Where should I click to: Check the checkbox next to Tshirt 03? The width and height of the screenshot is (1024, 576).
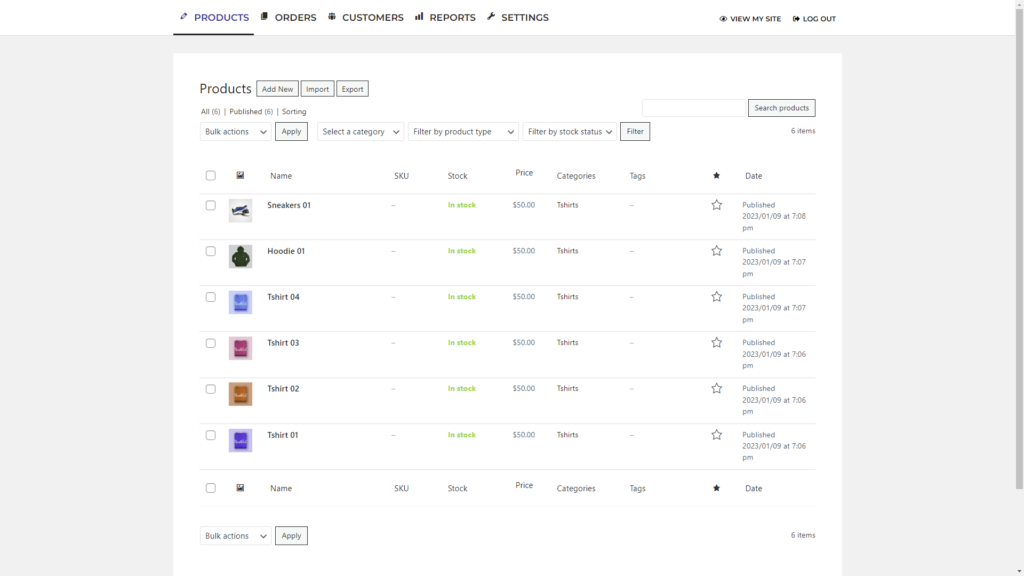coord(211,342)
